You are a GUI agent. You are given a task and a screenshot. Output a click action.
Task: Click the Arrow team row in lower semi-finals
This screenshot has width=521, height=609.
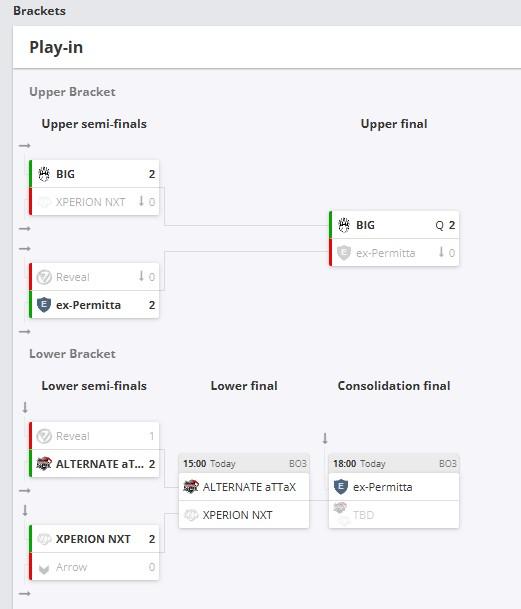[94, 567]
